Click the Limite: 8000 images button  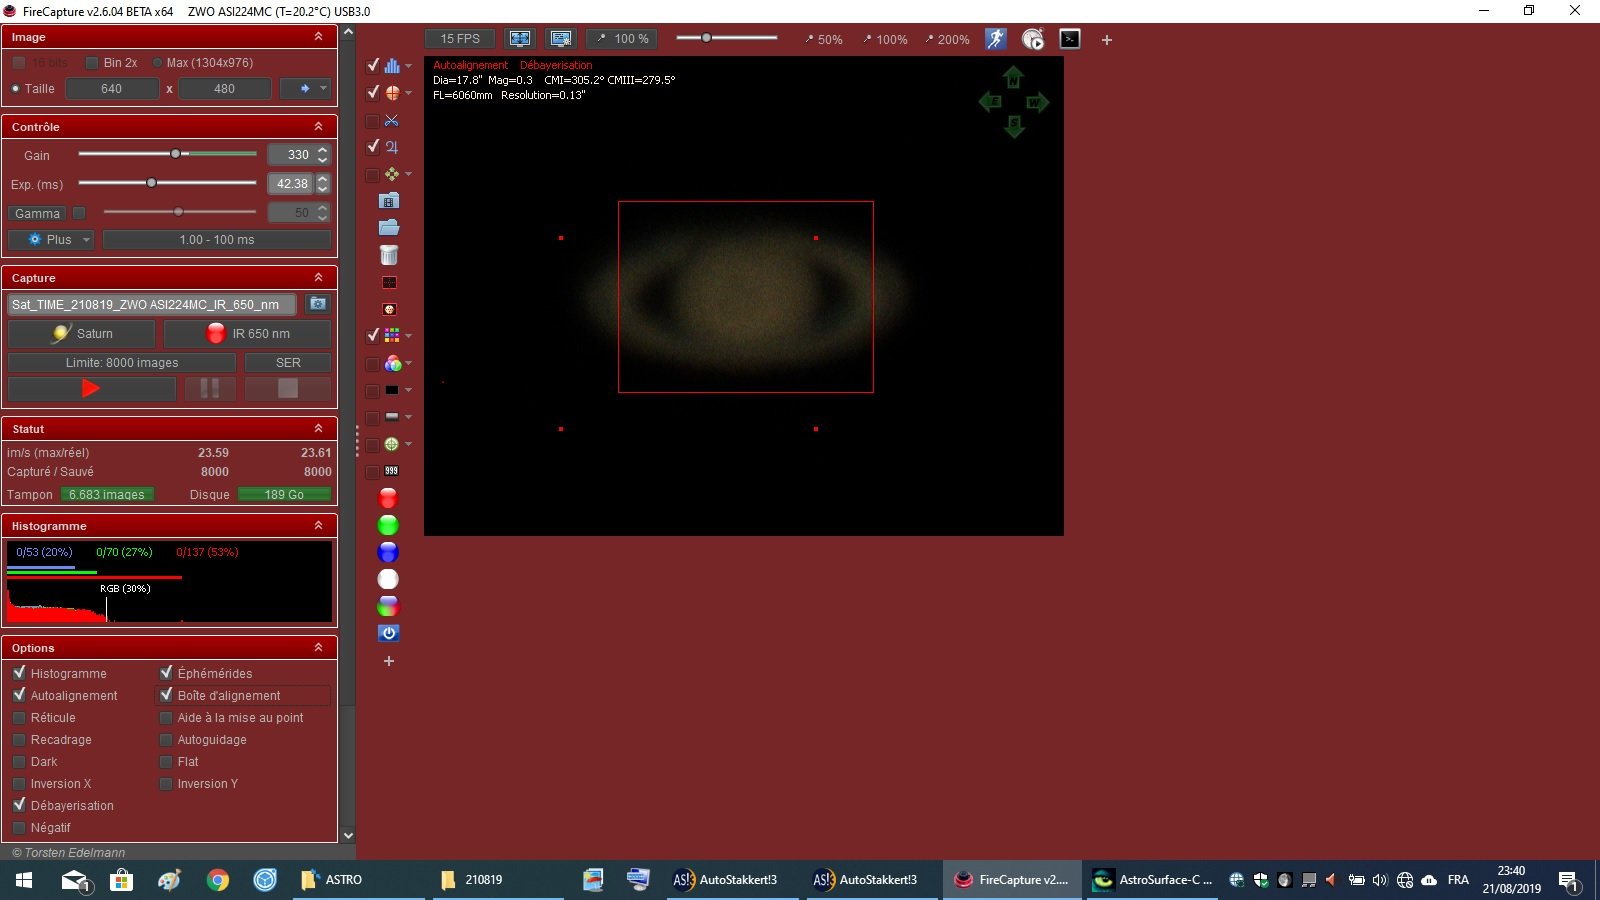click(x=122, y=362)
